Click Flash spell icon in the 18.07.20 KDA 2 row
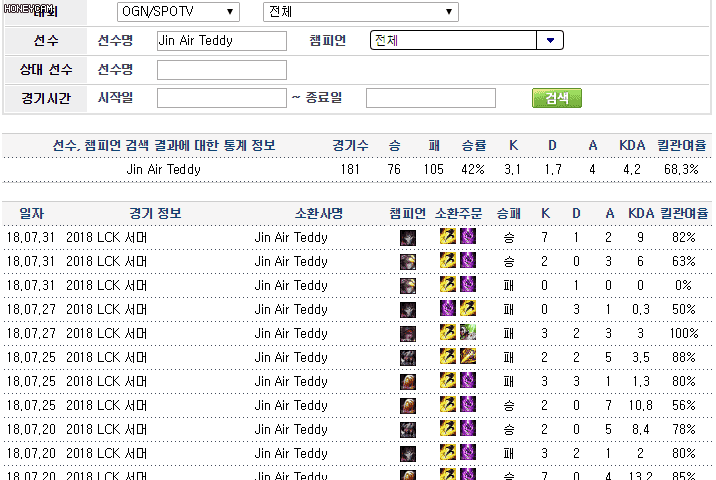The height and width of the screenshot is (480, 716). (448, 452)
